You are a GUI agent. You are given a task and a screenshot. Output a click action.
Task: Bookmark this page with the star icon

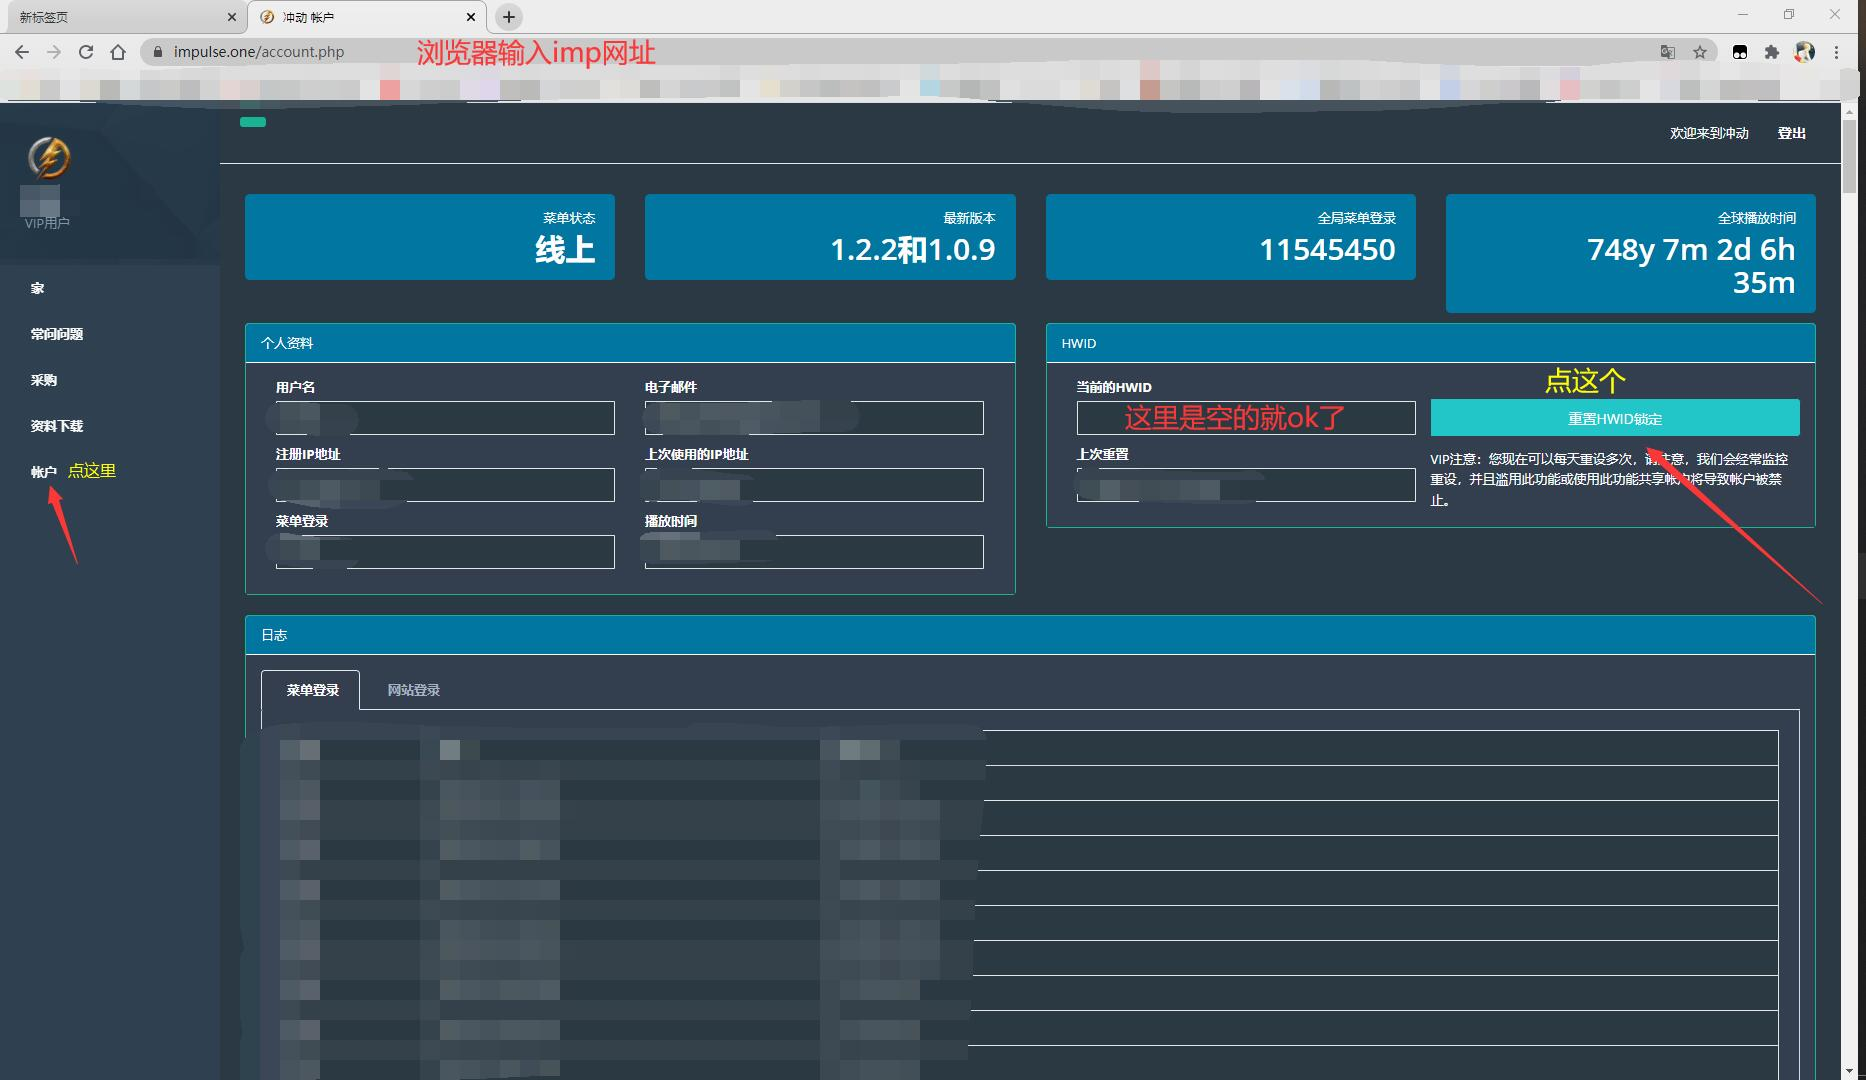(x=1700, y=52)
